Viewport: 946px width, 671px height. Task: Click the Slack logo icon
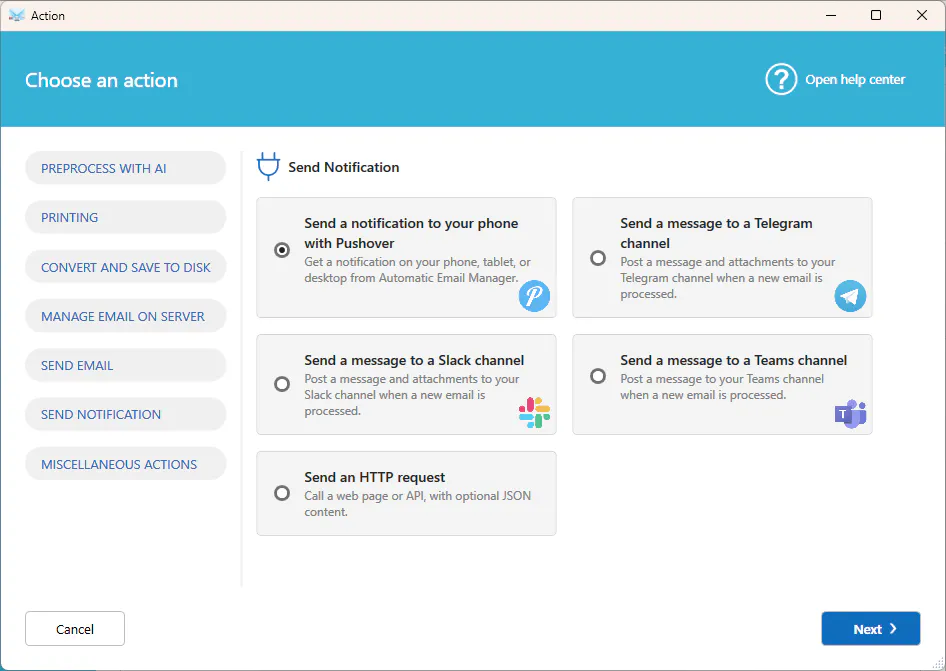[x=534, y=413]
